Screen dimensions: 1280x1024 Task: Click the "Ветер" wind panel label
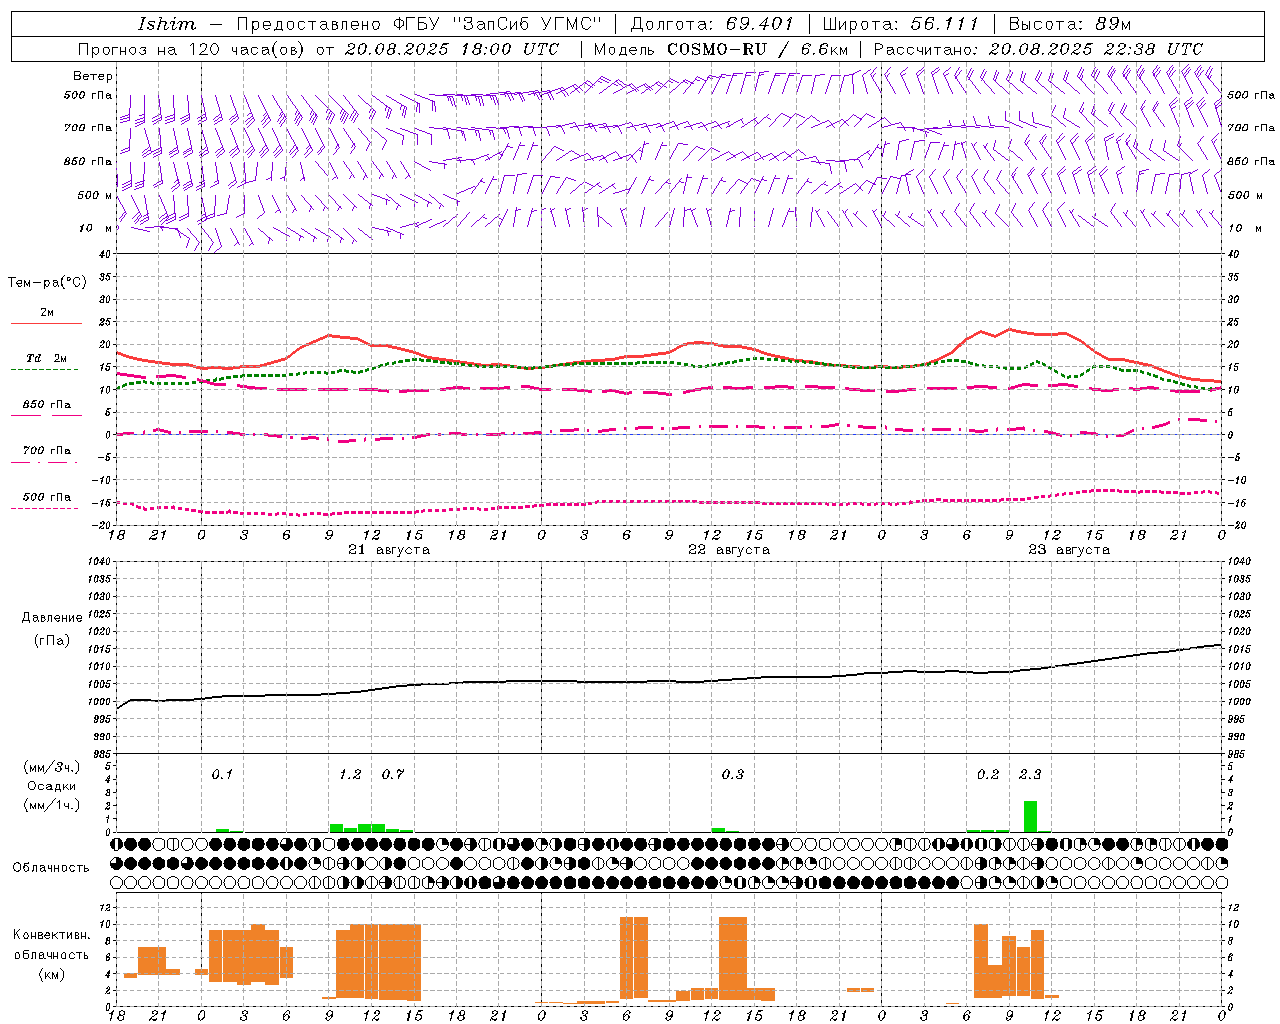(93, 76)
